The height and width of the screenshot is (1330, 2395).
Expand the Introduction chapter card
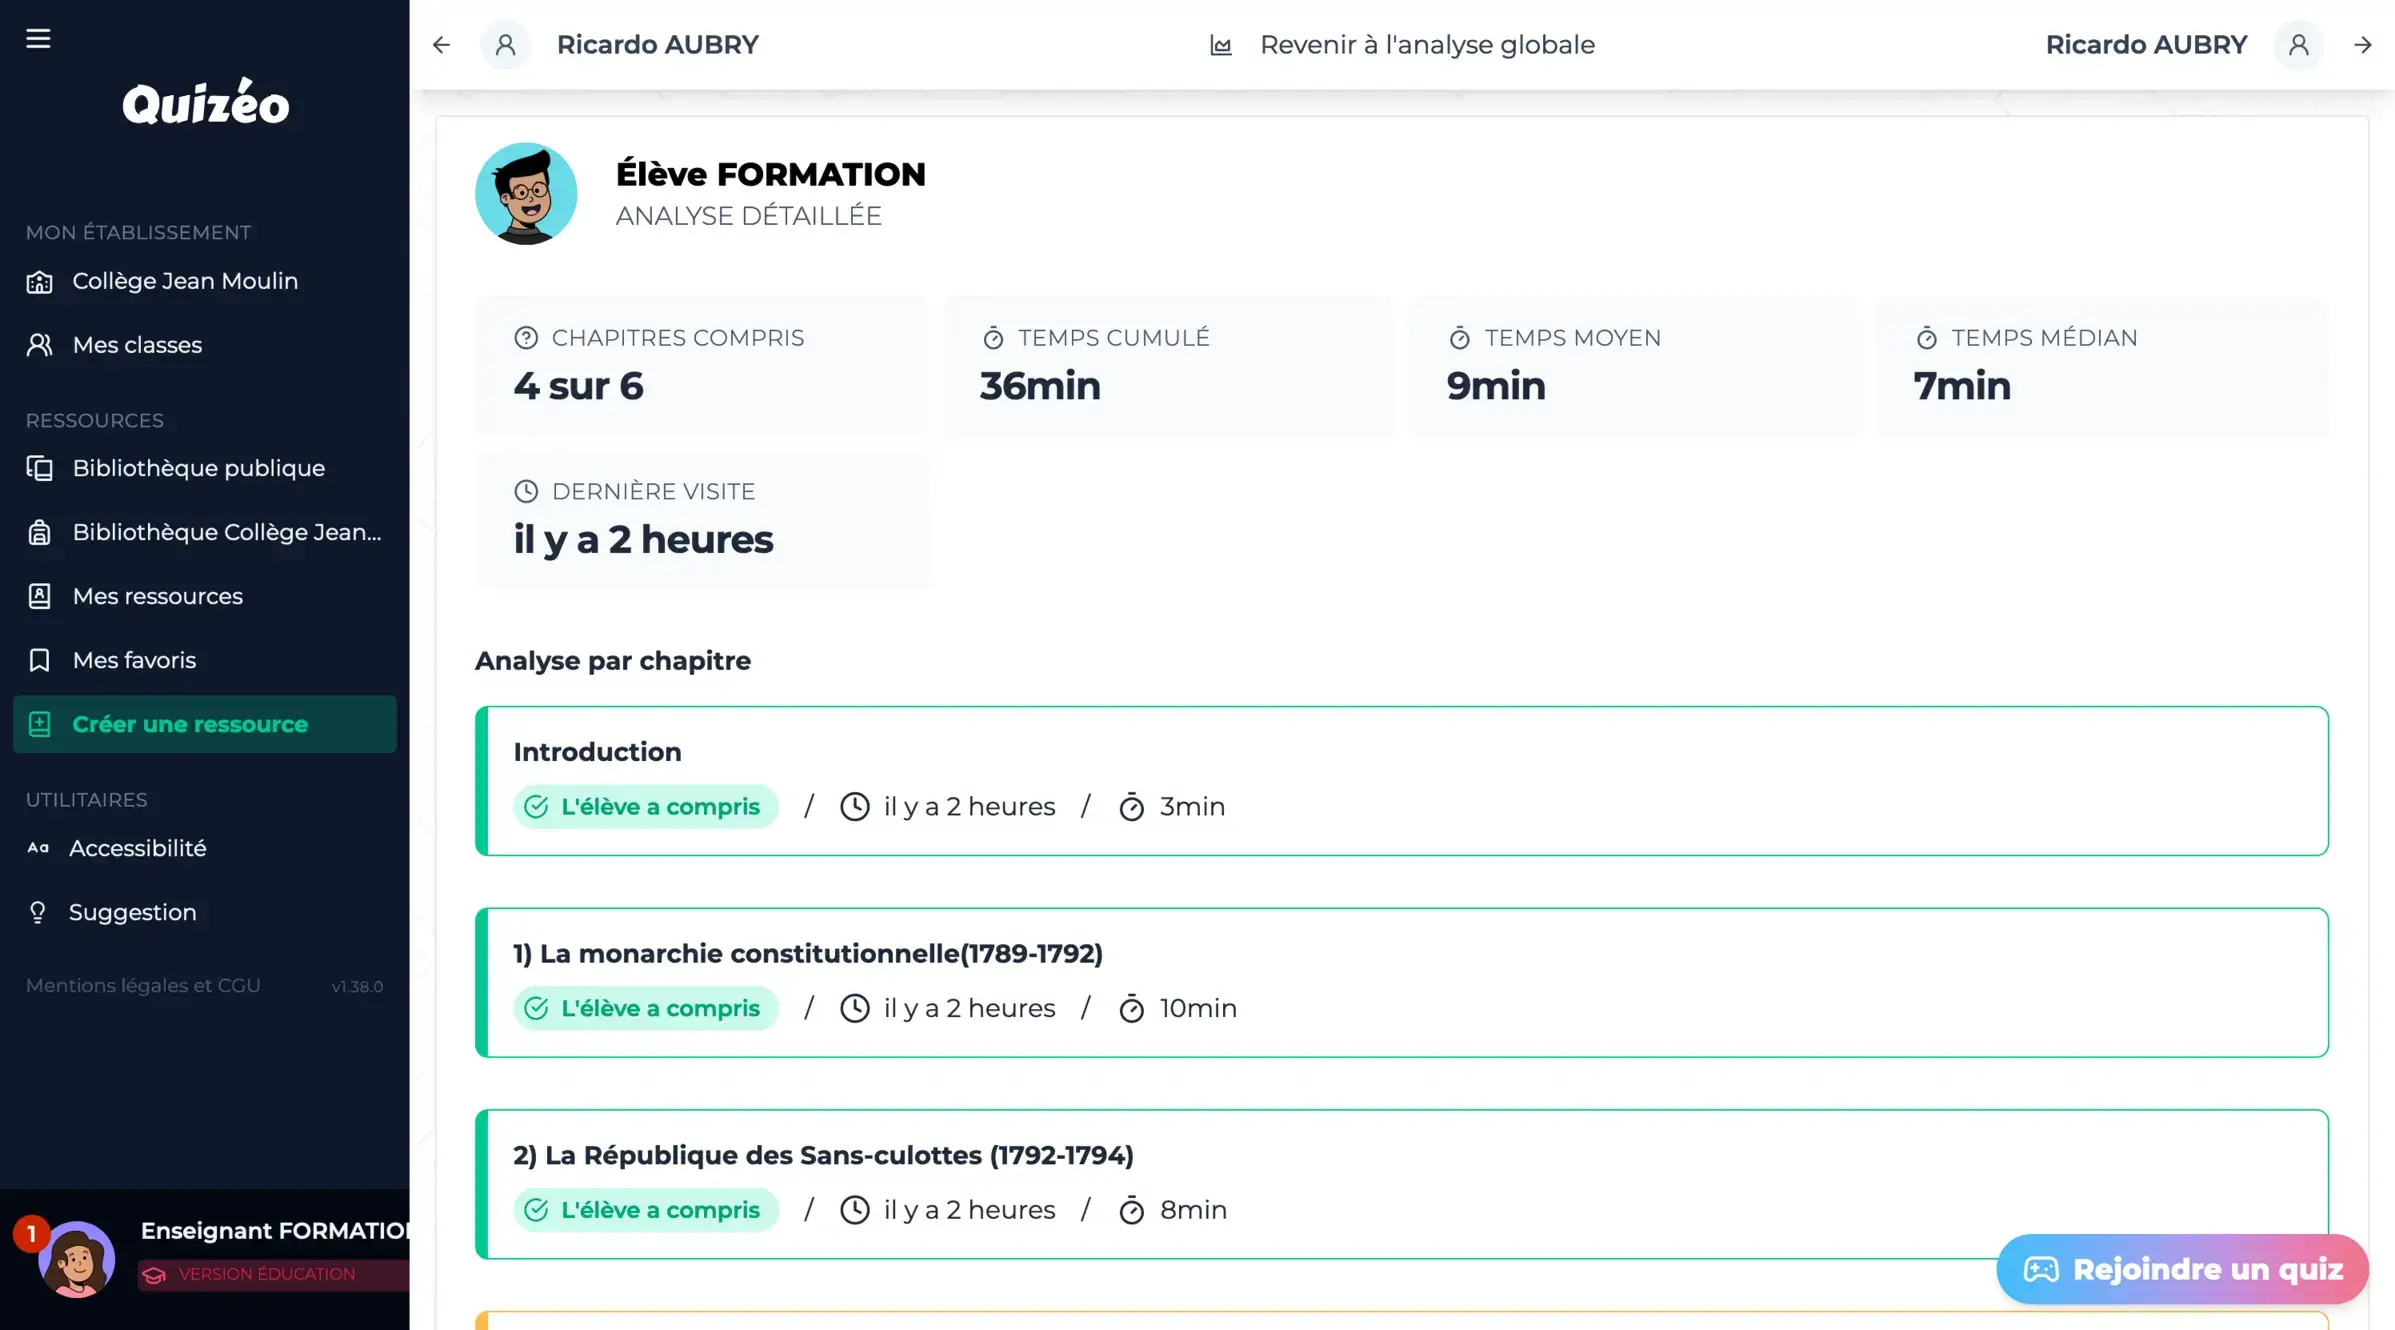[x=1400, y=780]
